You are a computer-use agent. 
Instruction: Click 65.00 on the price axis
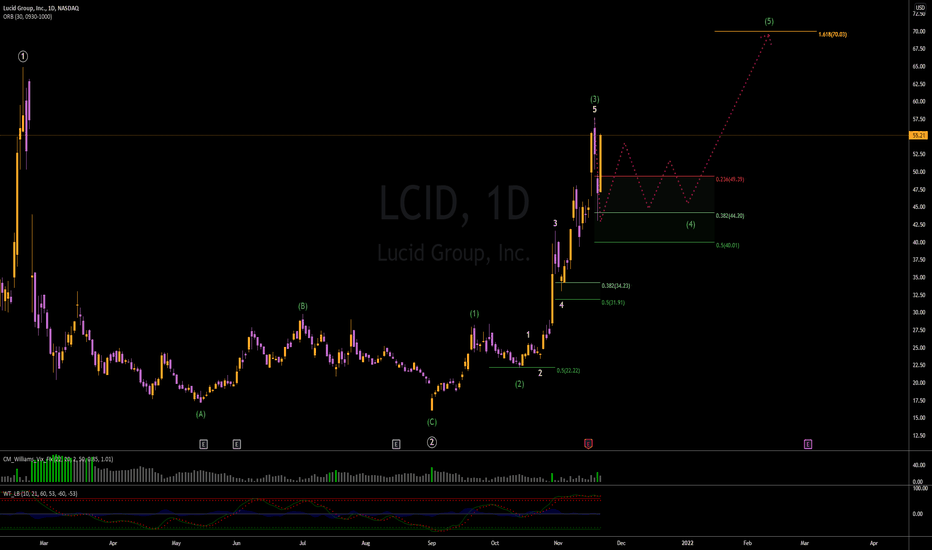(919, 67)
